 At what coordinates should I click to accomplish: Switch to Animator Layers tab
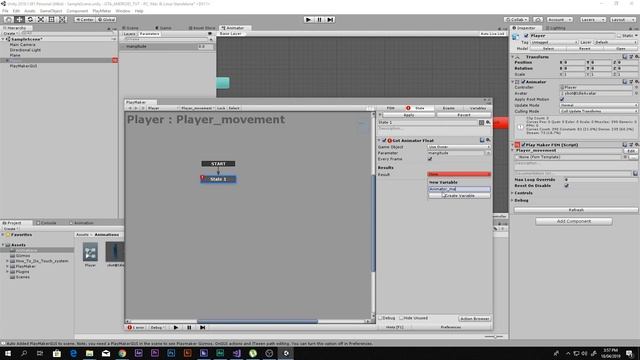click(129, 34)
